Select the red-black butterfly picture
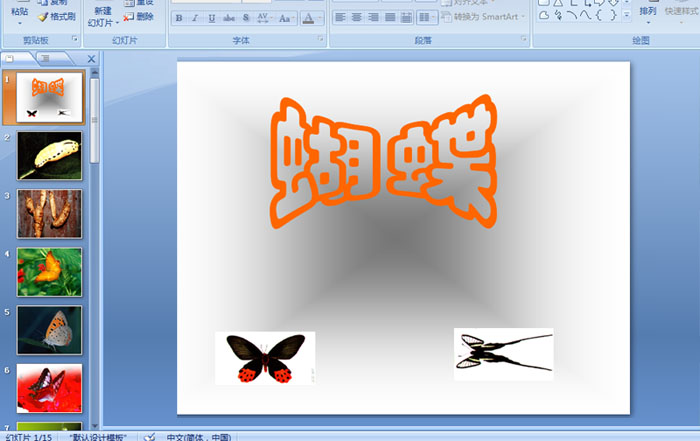The image size is (700, 441). 265,358
